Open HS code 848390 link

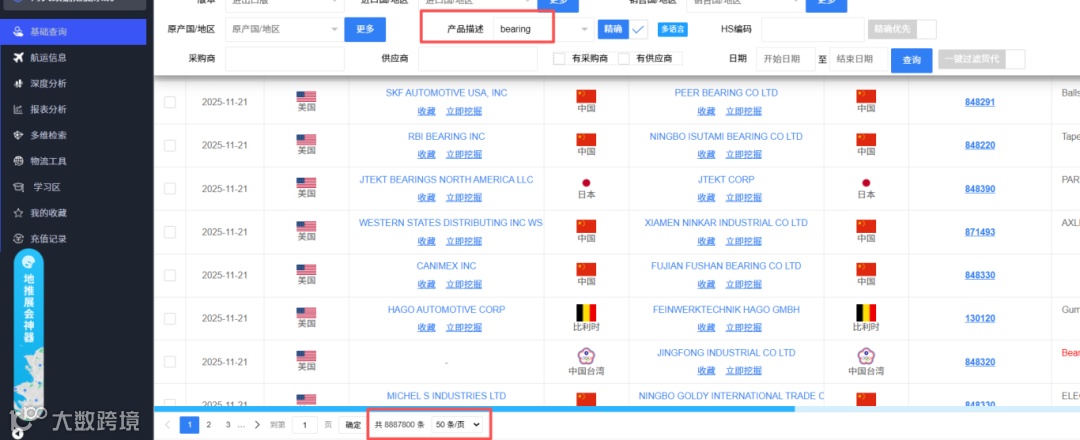click(979, 189)
